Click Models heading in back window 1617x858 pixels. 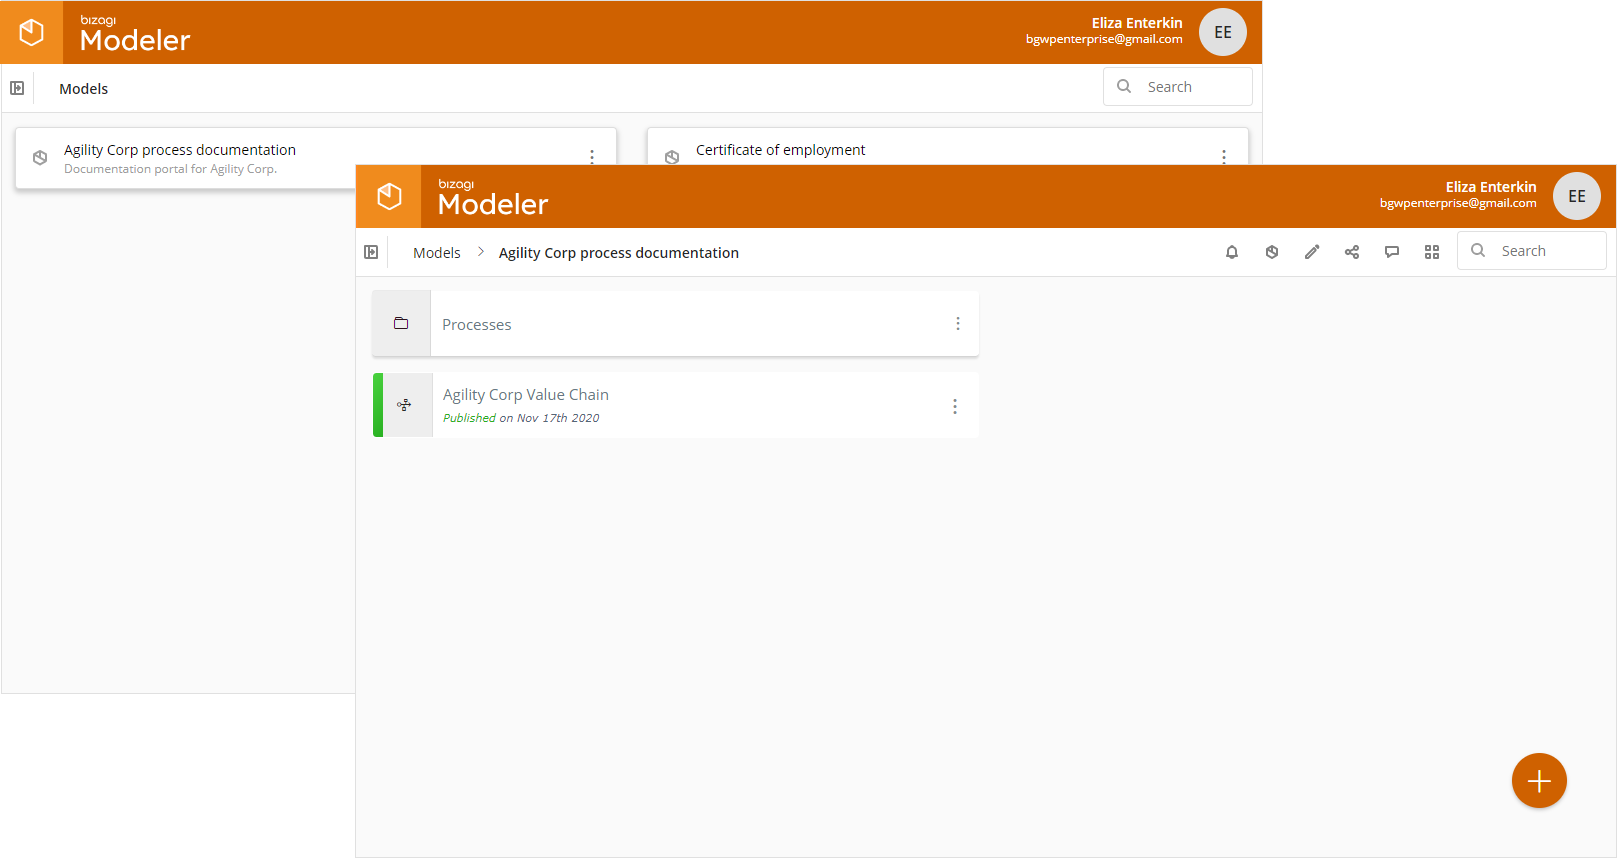point(84,89)
